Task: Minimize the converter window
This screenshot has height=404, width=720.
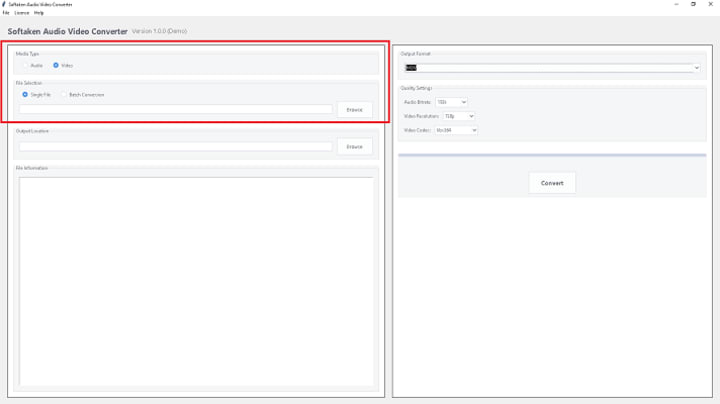Action: 676,4
